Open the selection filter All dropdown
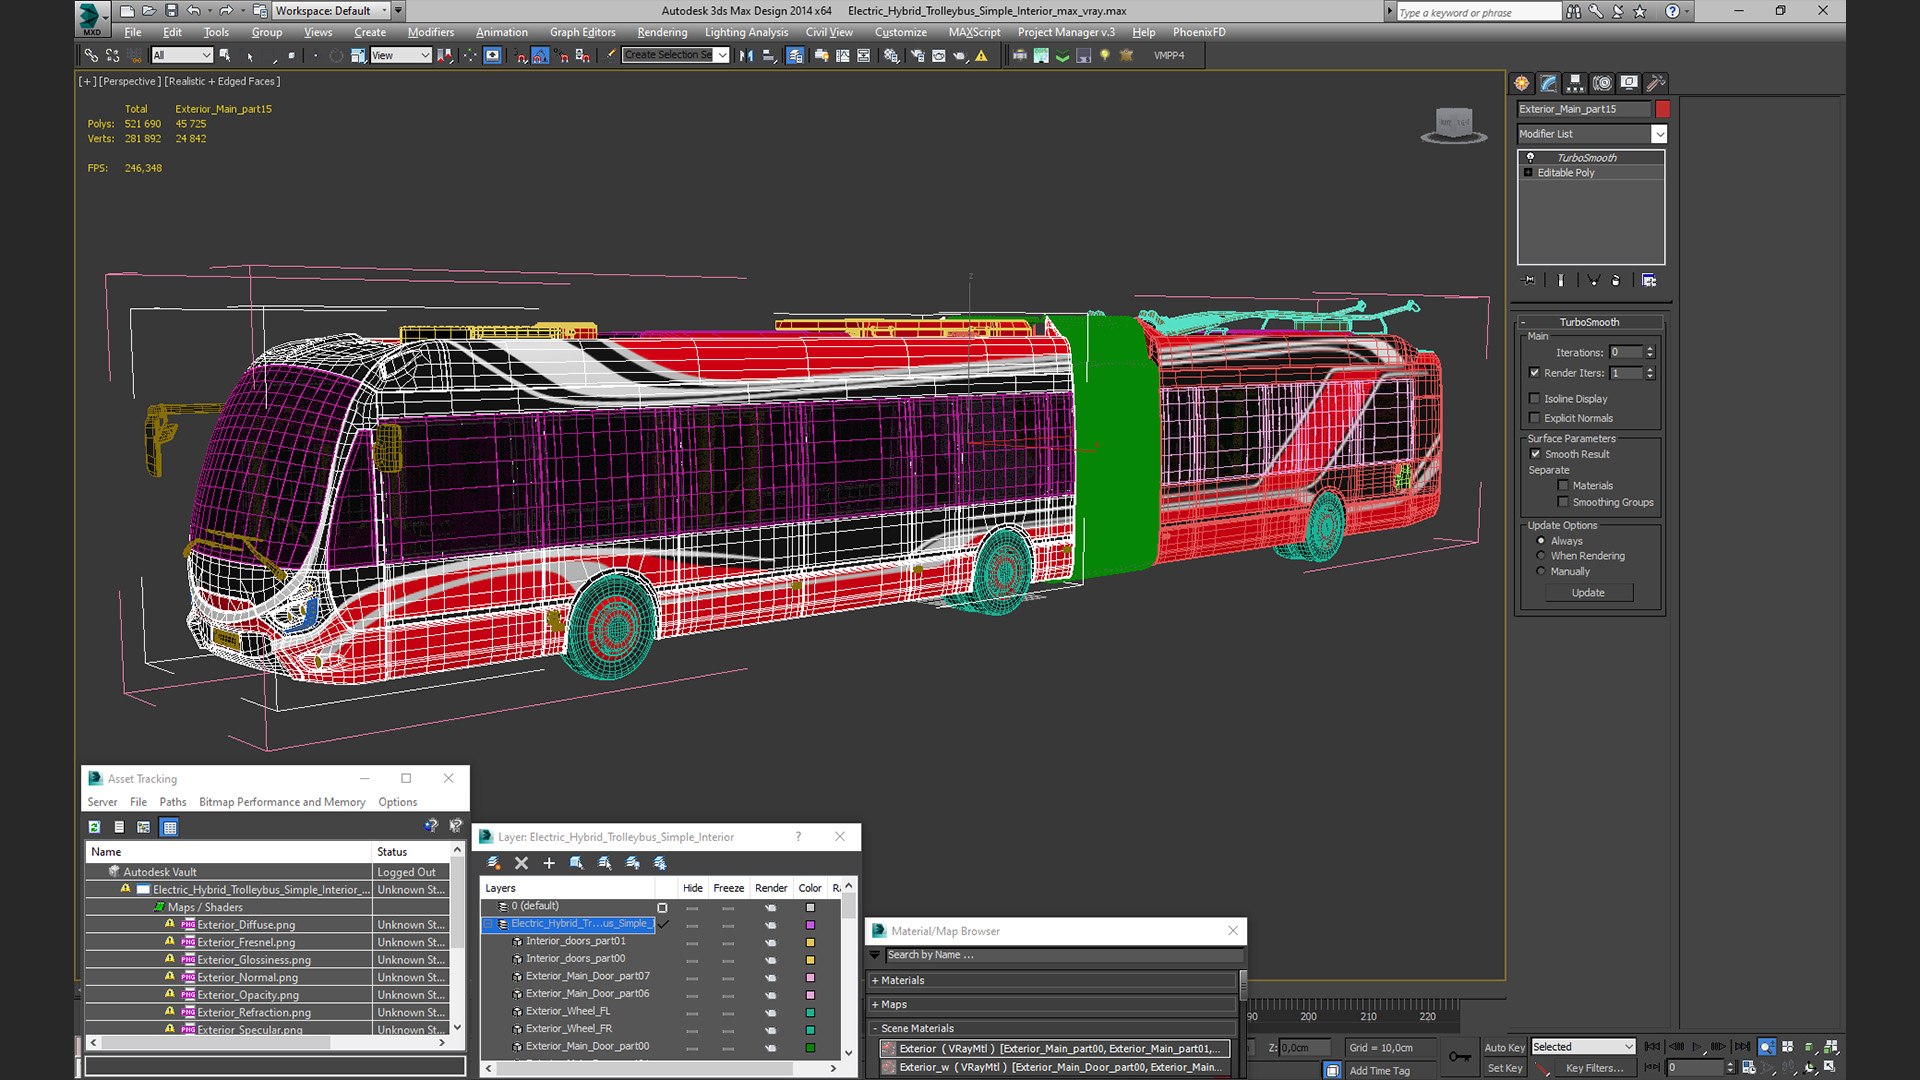Screen dimensions: 1920x1080 click(182, 56)
